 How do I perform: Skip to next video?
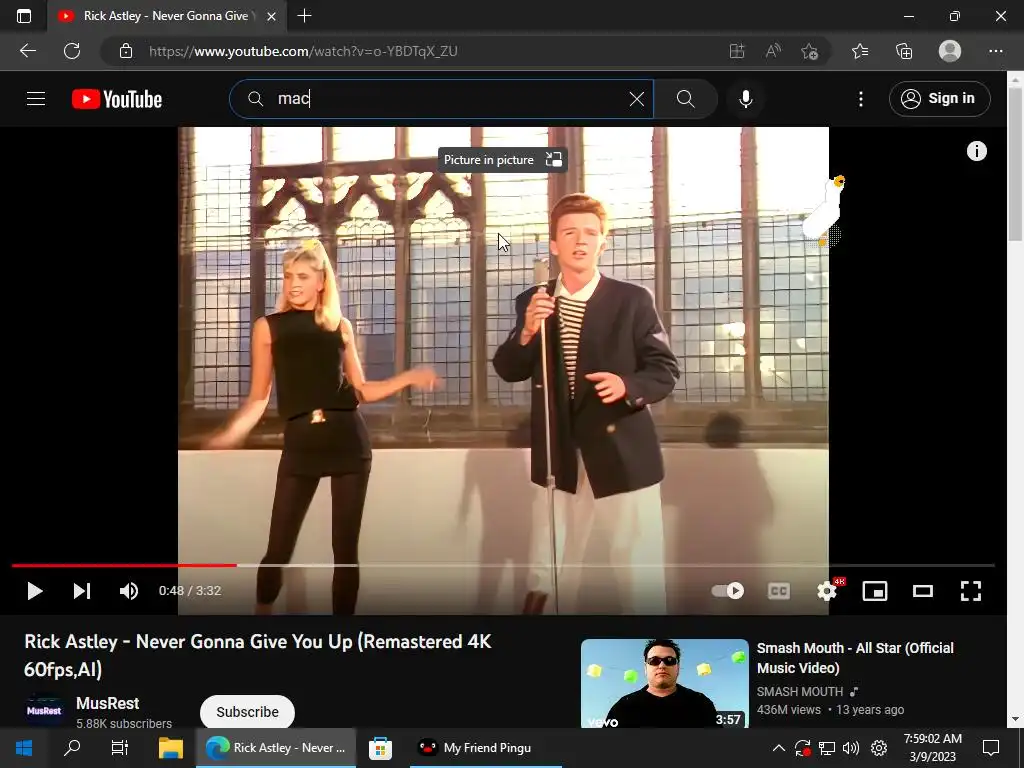pos(82,591)
